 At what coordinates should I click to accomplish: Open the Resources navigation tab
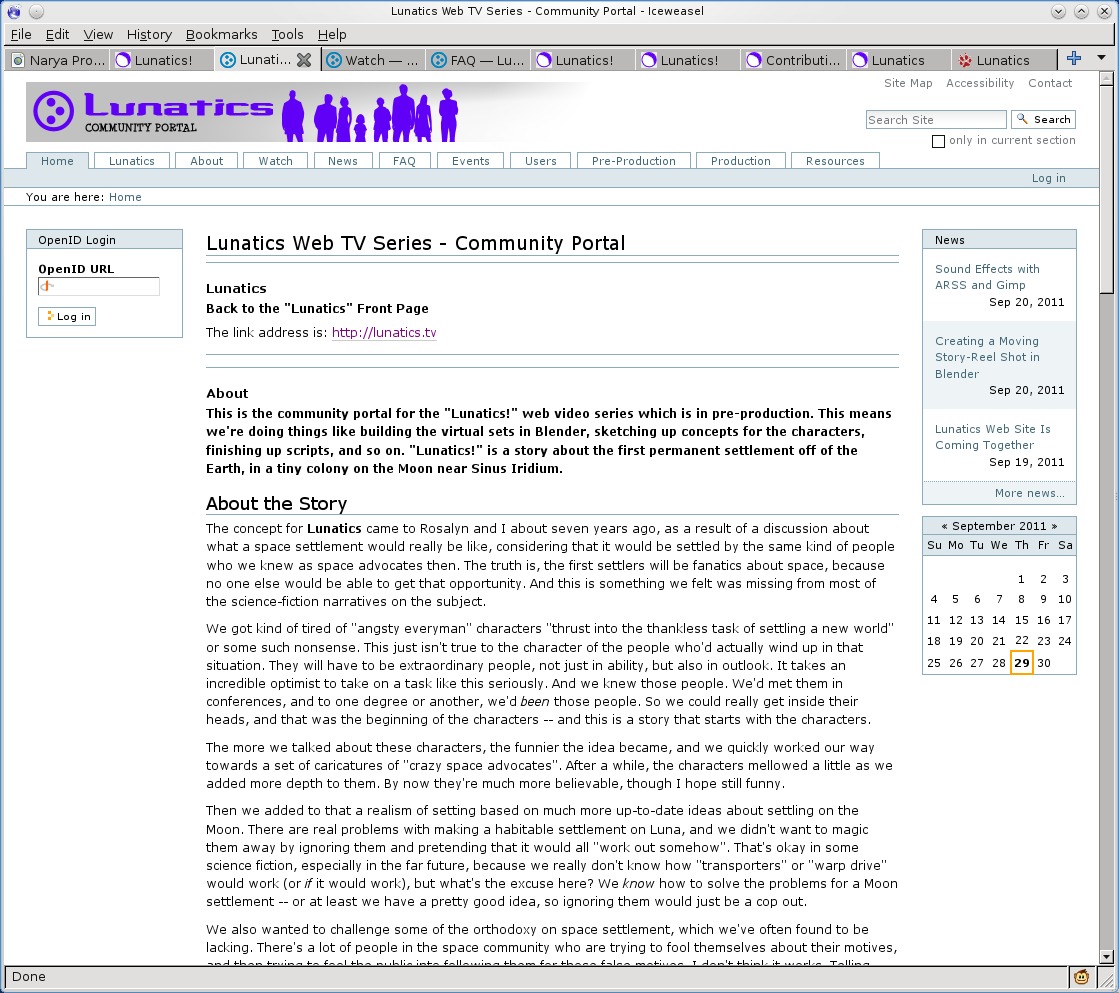(x=835, y=161)
